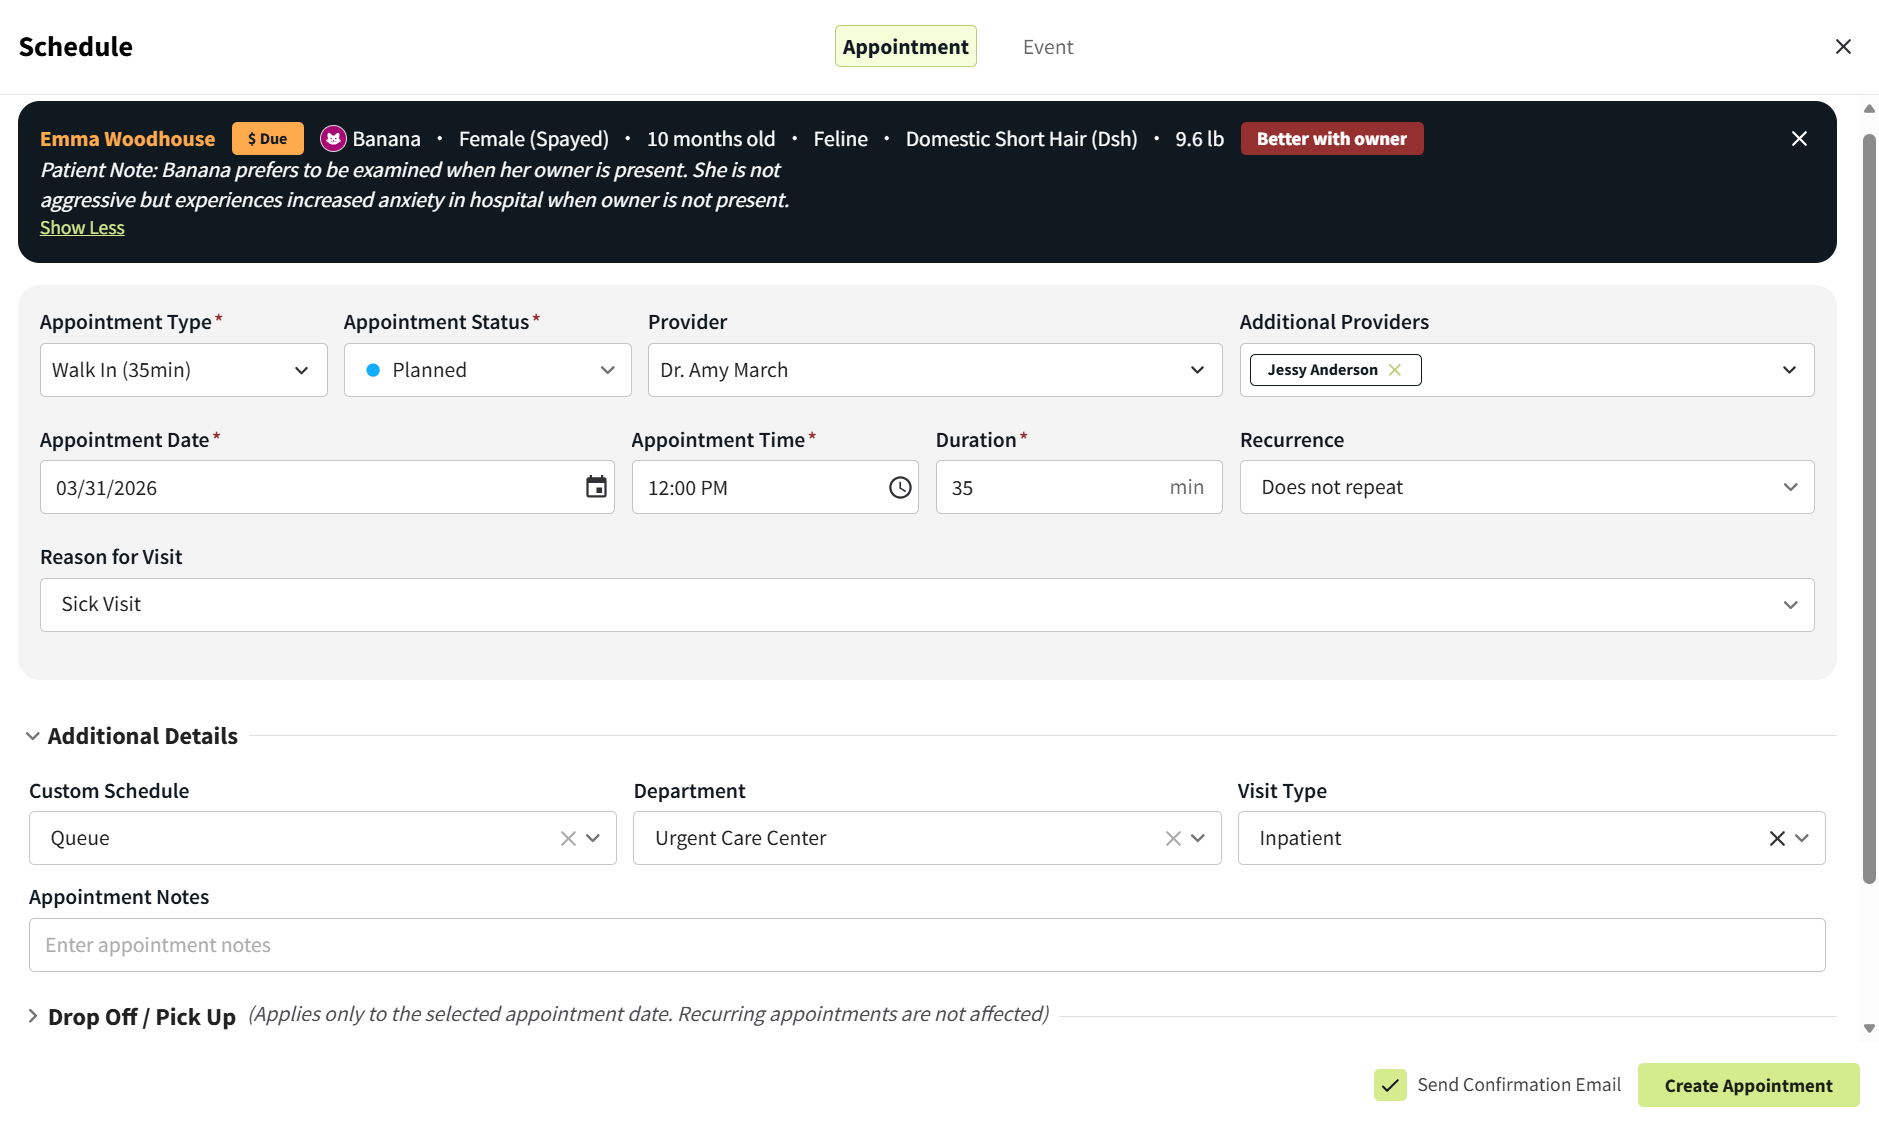Viewport: 1879px width, 1124px height.
Task: Open the Appointment Status dropdown
Action: click(x=488, y=370)
